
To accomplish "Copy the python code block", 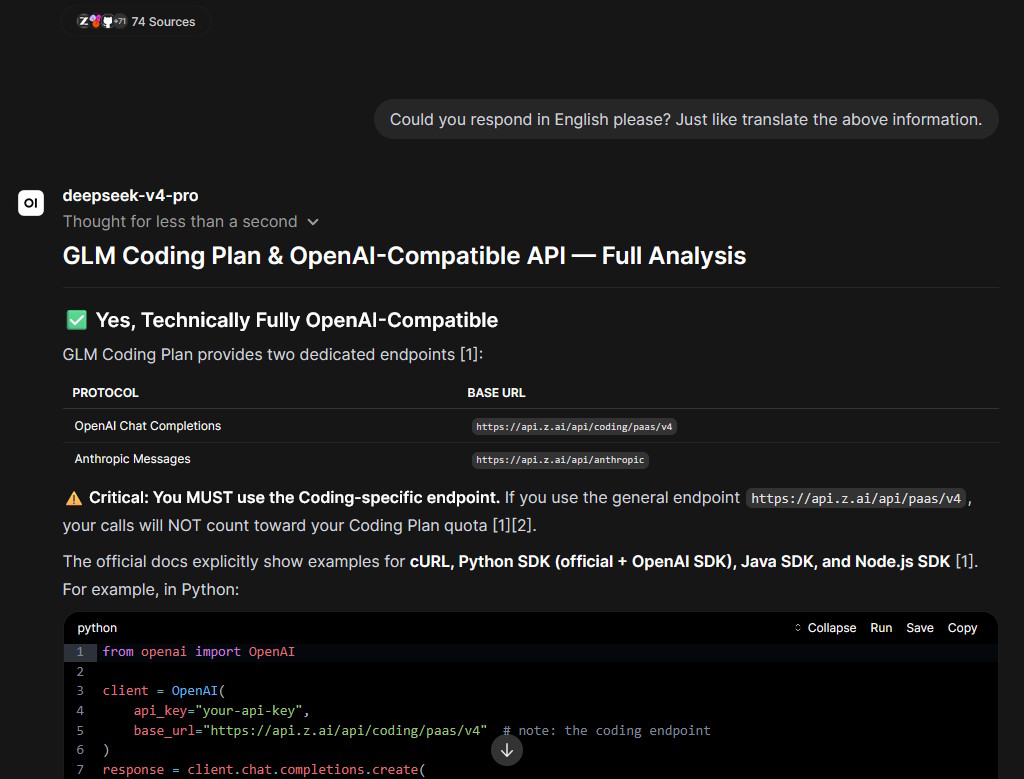I will click(x=962, y=628).
